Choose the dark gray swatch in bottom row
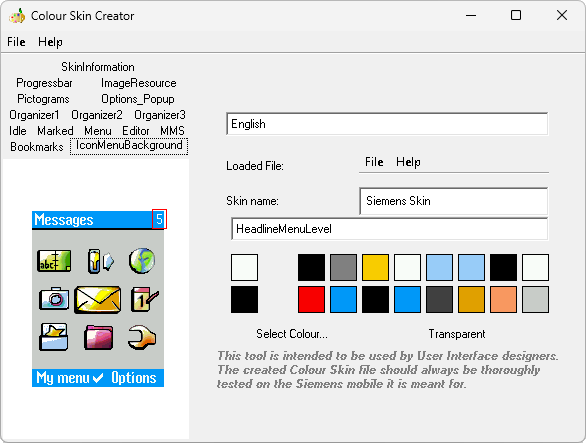The width and height of the screenshot is (586, 443). (x=439, y=299)
